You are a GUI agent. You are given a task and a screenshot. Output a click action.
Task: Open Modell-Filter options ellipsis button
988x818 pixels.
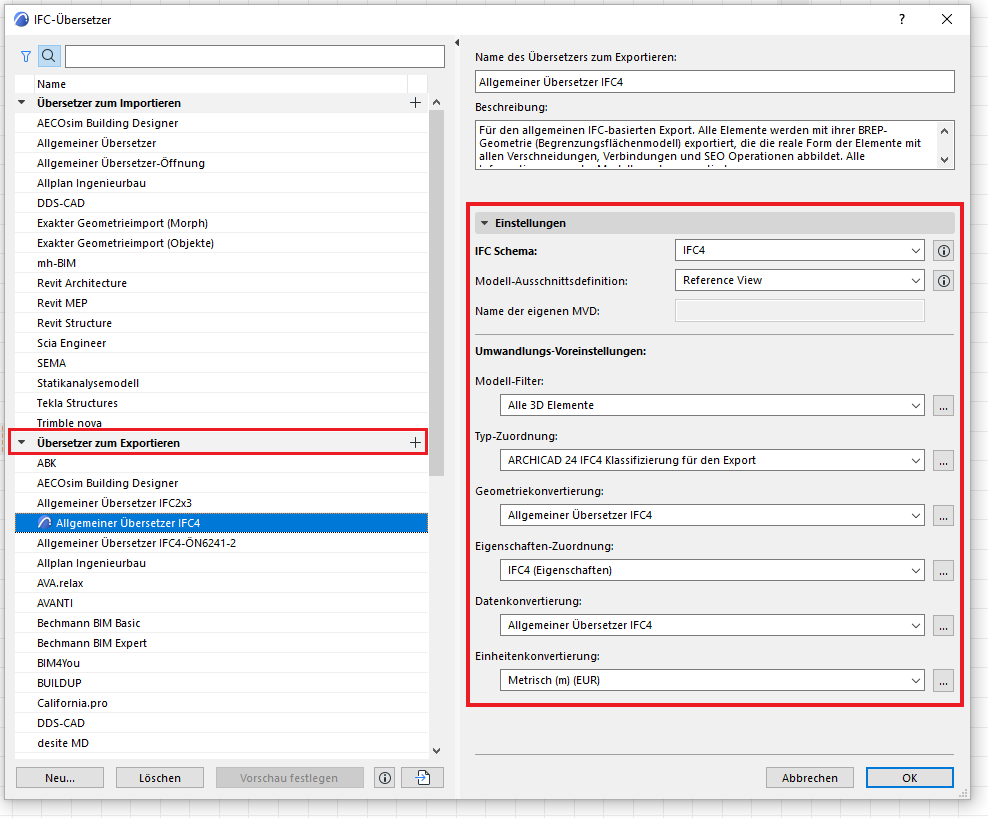[943, 406]
